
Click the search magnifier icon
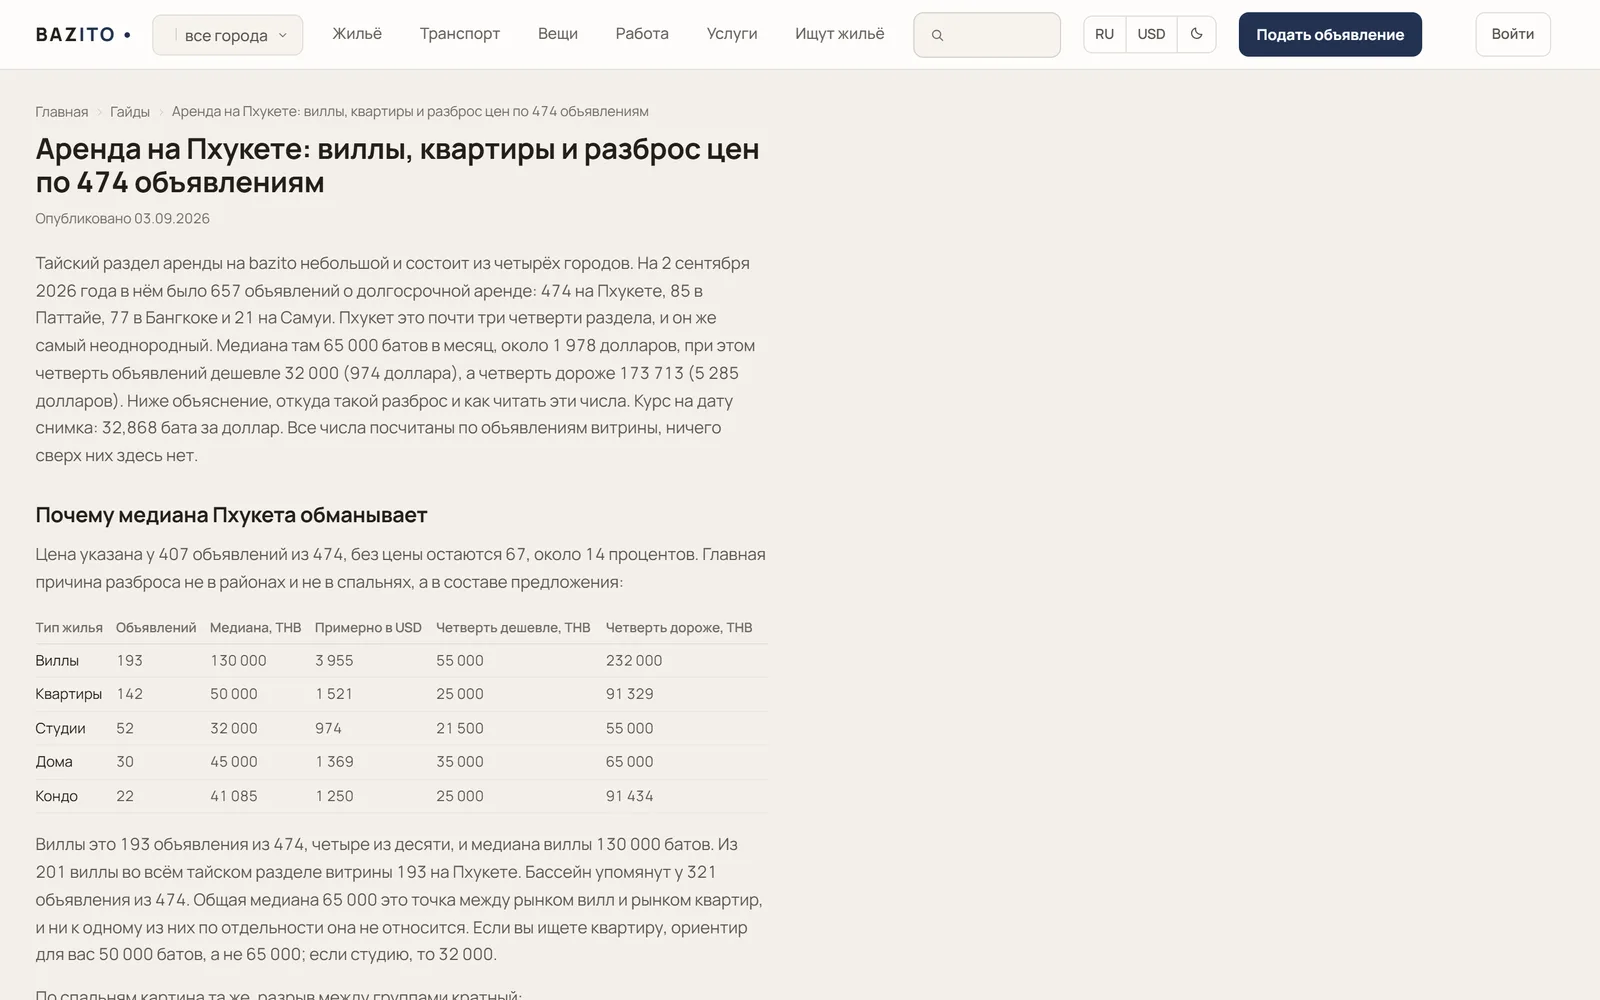pyautogui.click(x=937, y=35)
